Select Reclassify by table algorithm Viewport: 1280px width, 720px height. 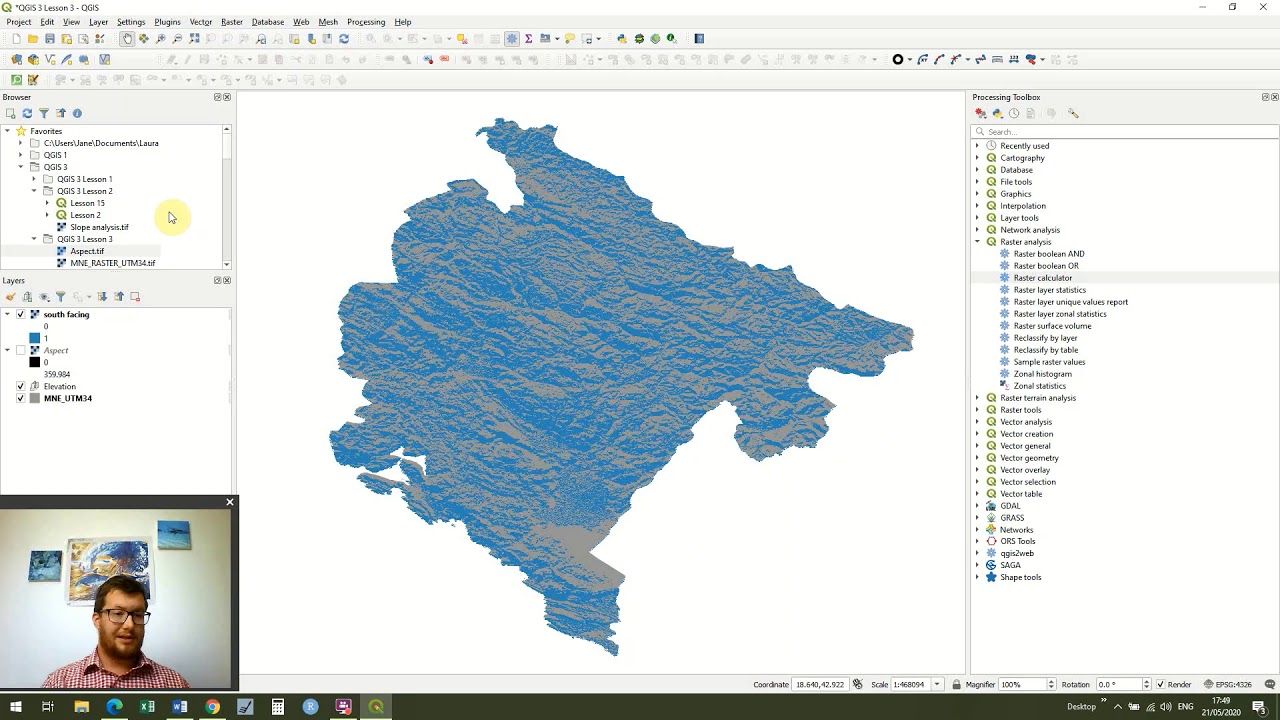(1045, 350)
